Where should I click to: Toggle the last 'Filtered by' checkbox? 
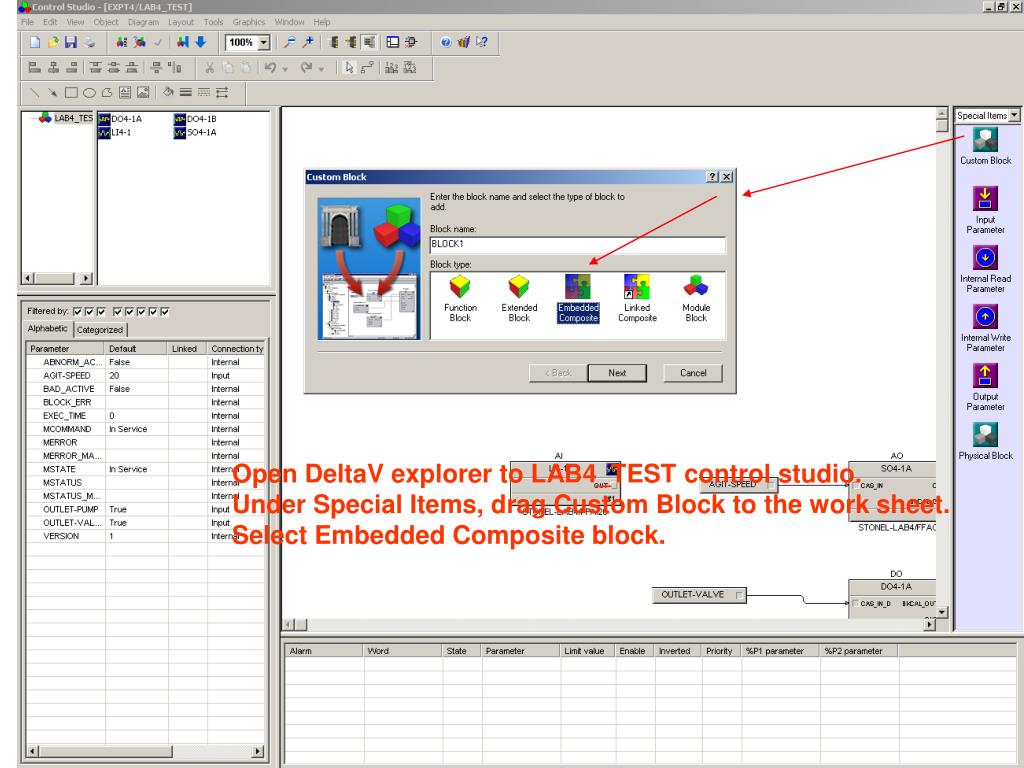(165, 312)
